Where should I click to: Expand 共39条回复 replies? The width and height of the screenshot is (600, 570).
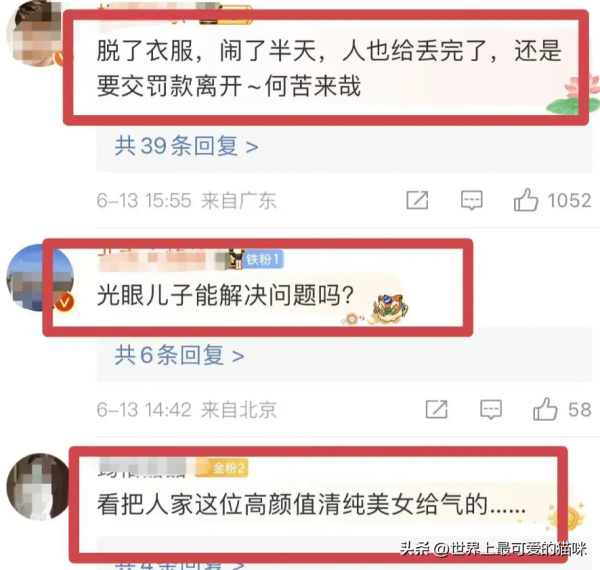pos(186,146)
